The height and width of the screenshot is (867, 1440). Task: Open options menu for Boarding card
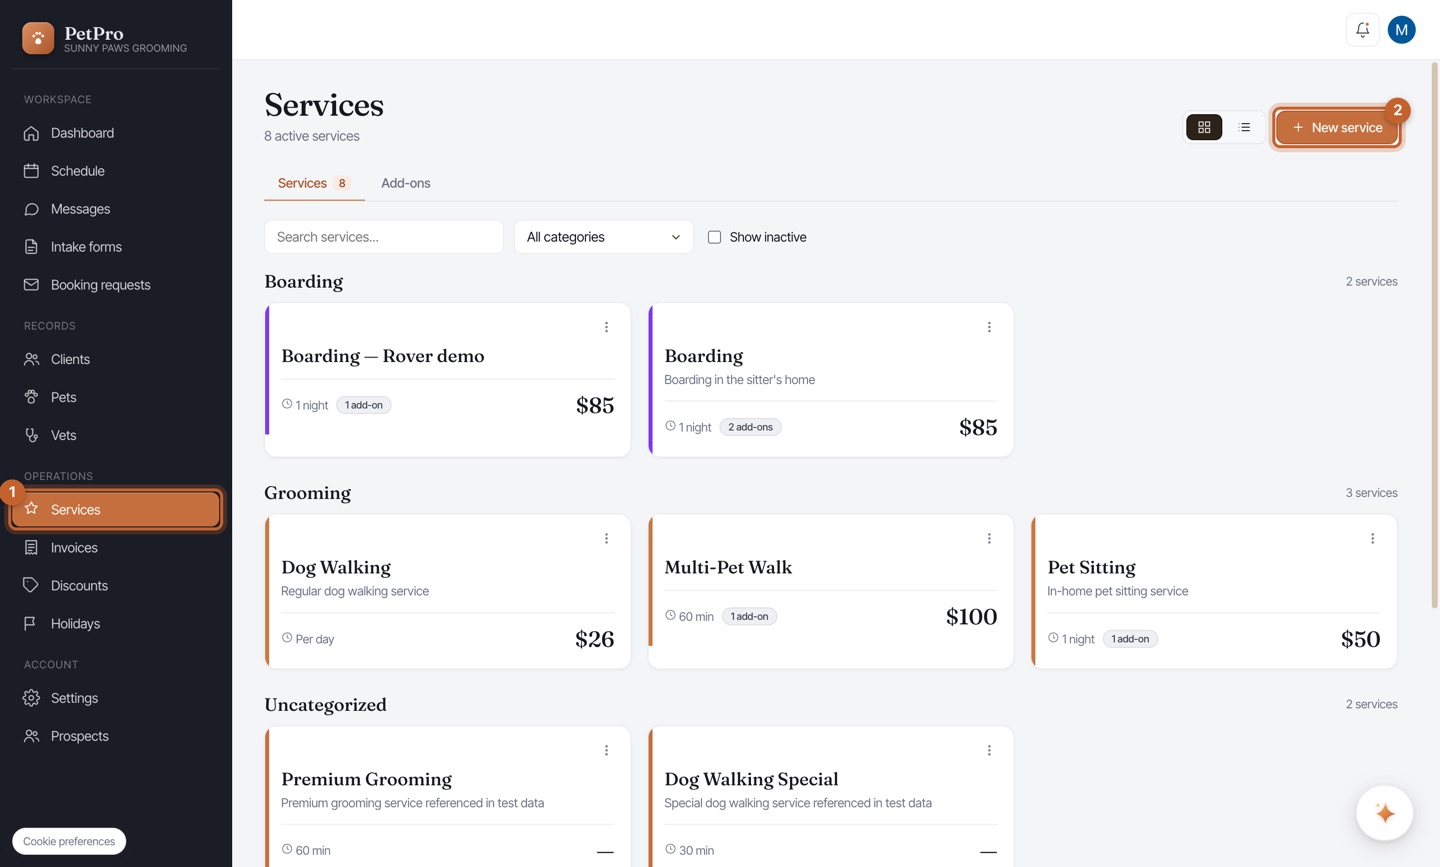(989, 327)
